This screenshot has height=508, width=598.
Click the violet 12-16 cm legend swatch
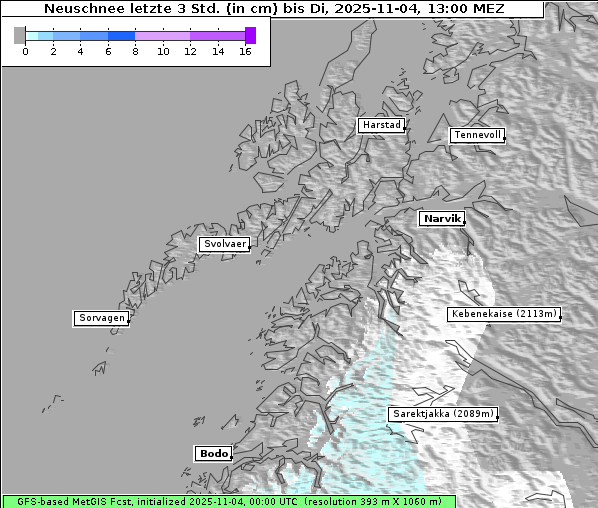point(218,36)
